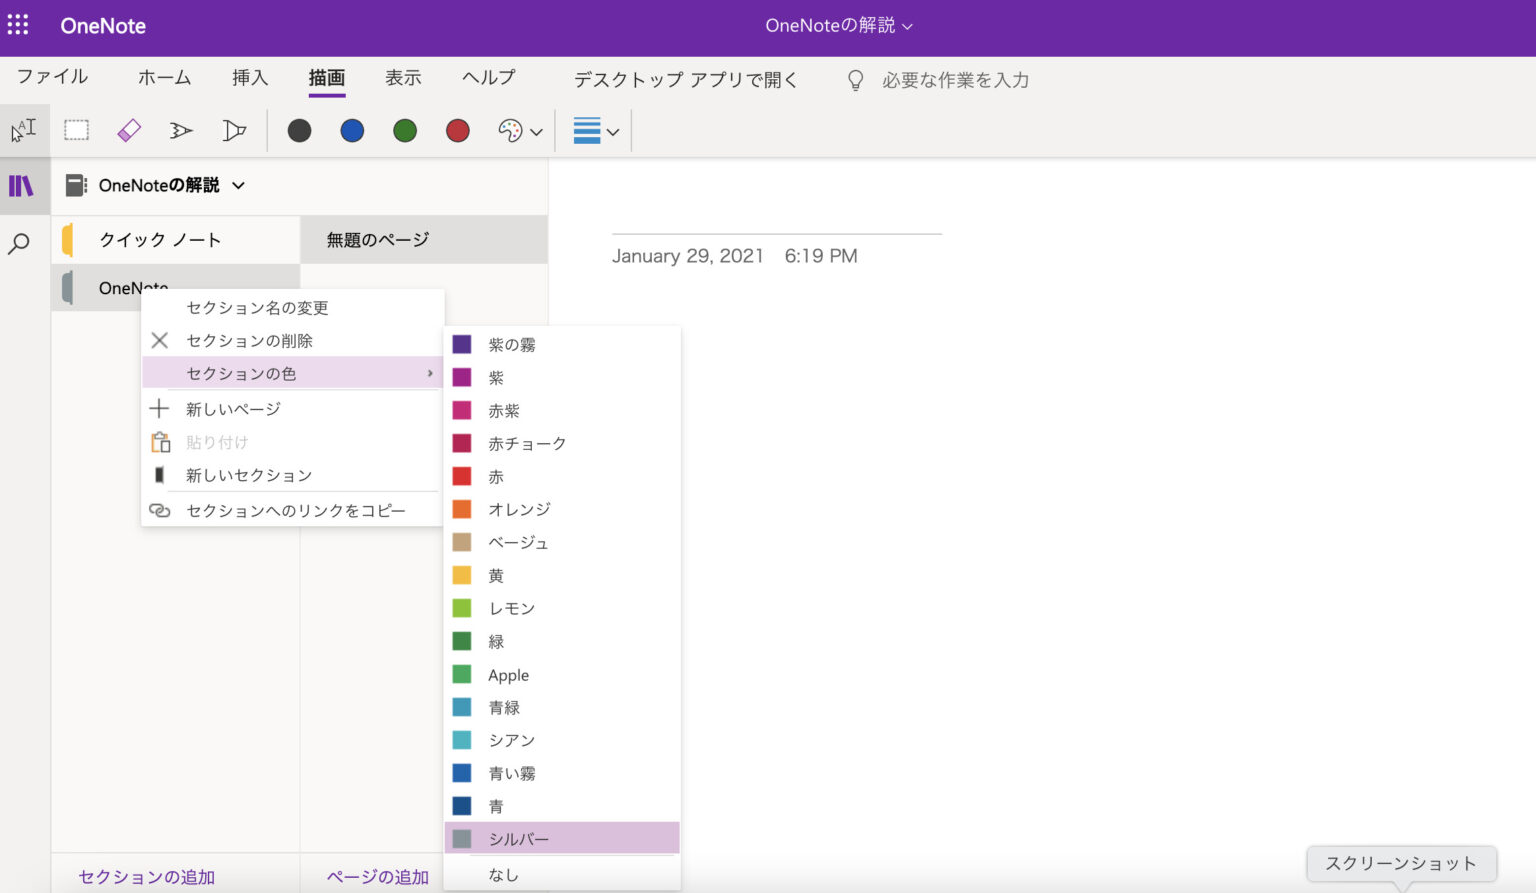
Task: Switch to the 挿入 tab
Action: (250, 77)
